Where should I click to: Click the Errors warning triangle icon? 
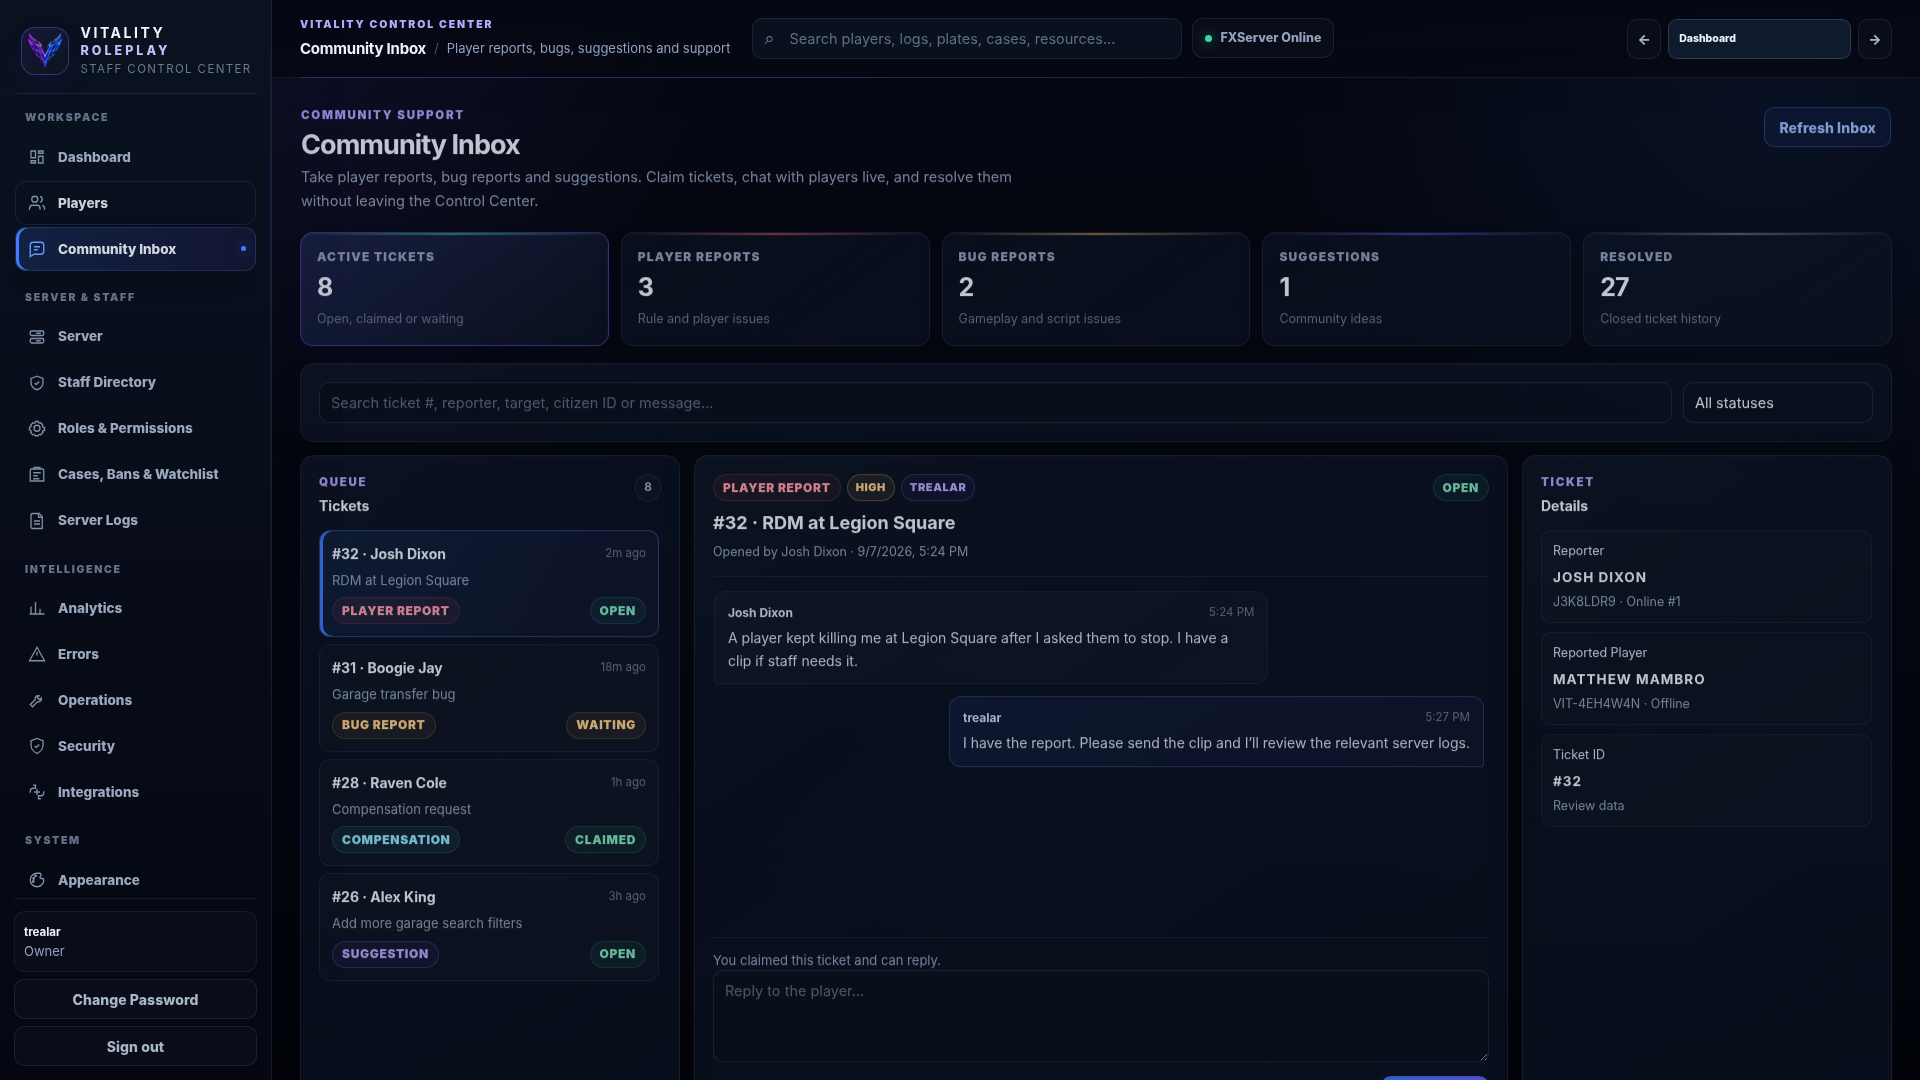(37, 654)
